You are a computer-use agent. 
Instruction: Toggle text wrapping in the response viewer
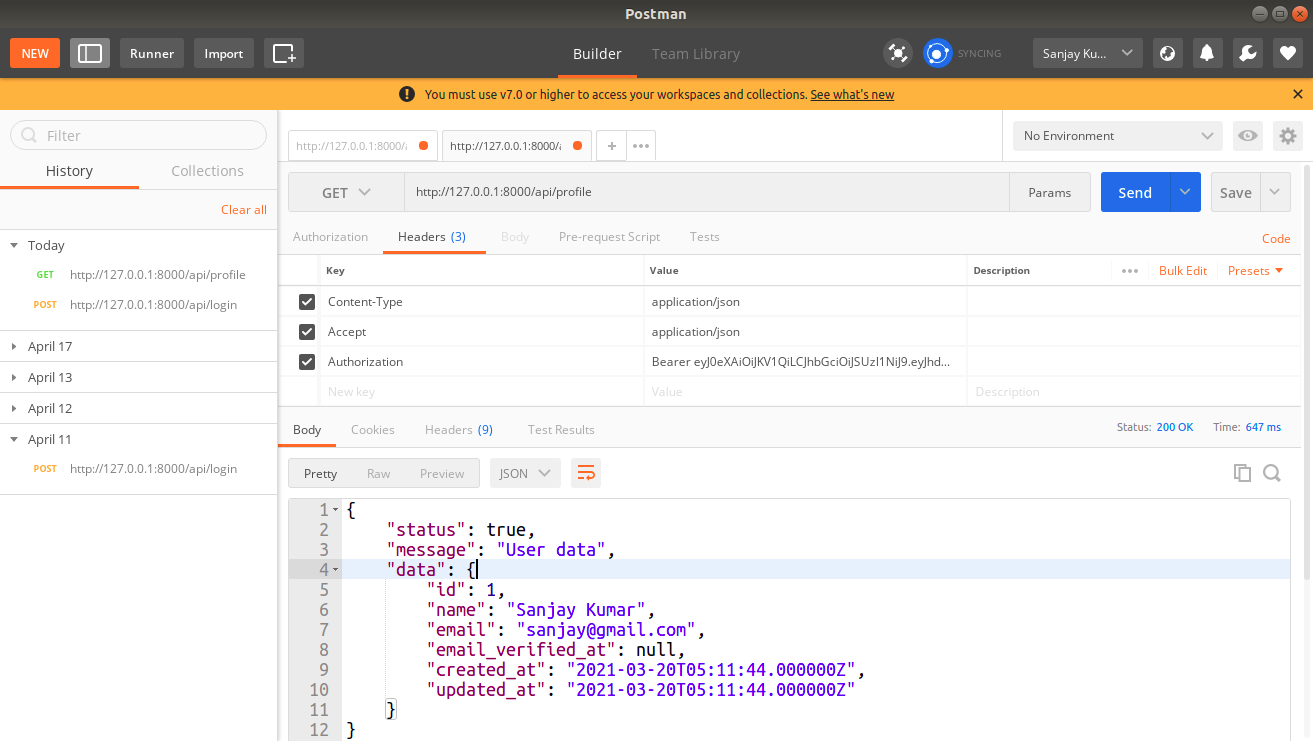point(586,472)
